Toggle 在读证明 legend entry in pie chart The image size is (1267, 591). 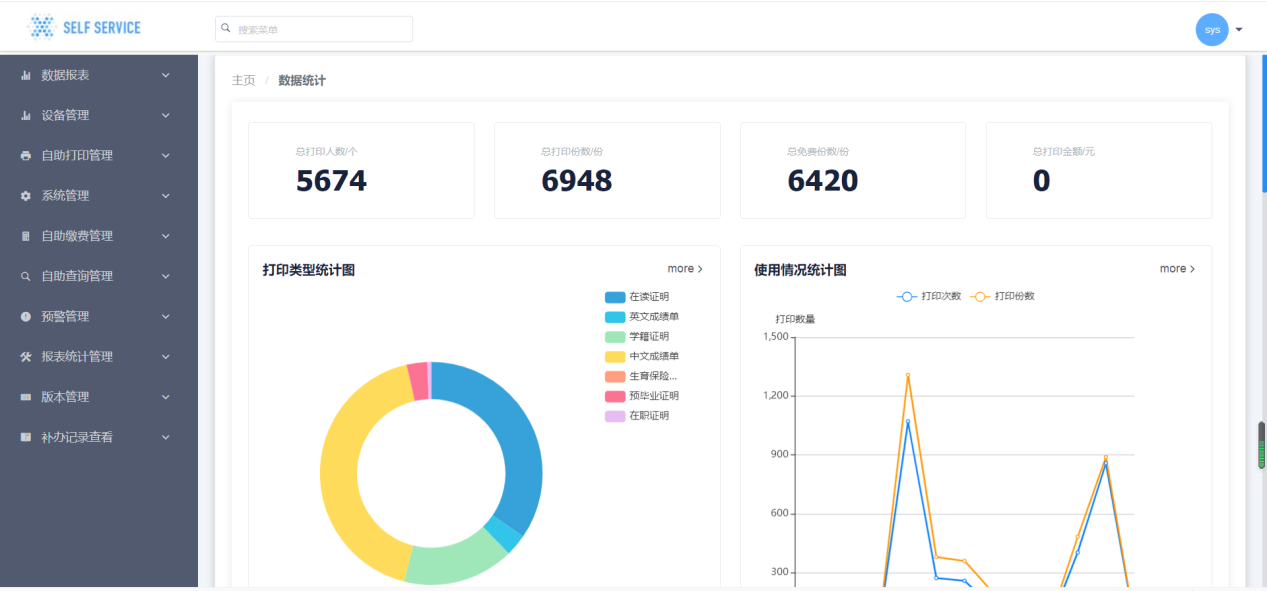pyautogui.click(x=637, y=297)
